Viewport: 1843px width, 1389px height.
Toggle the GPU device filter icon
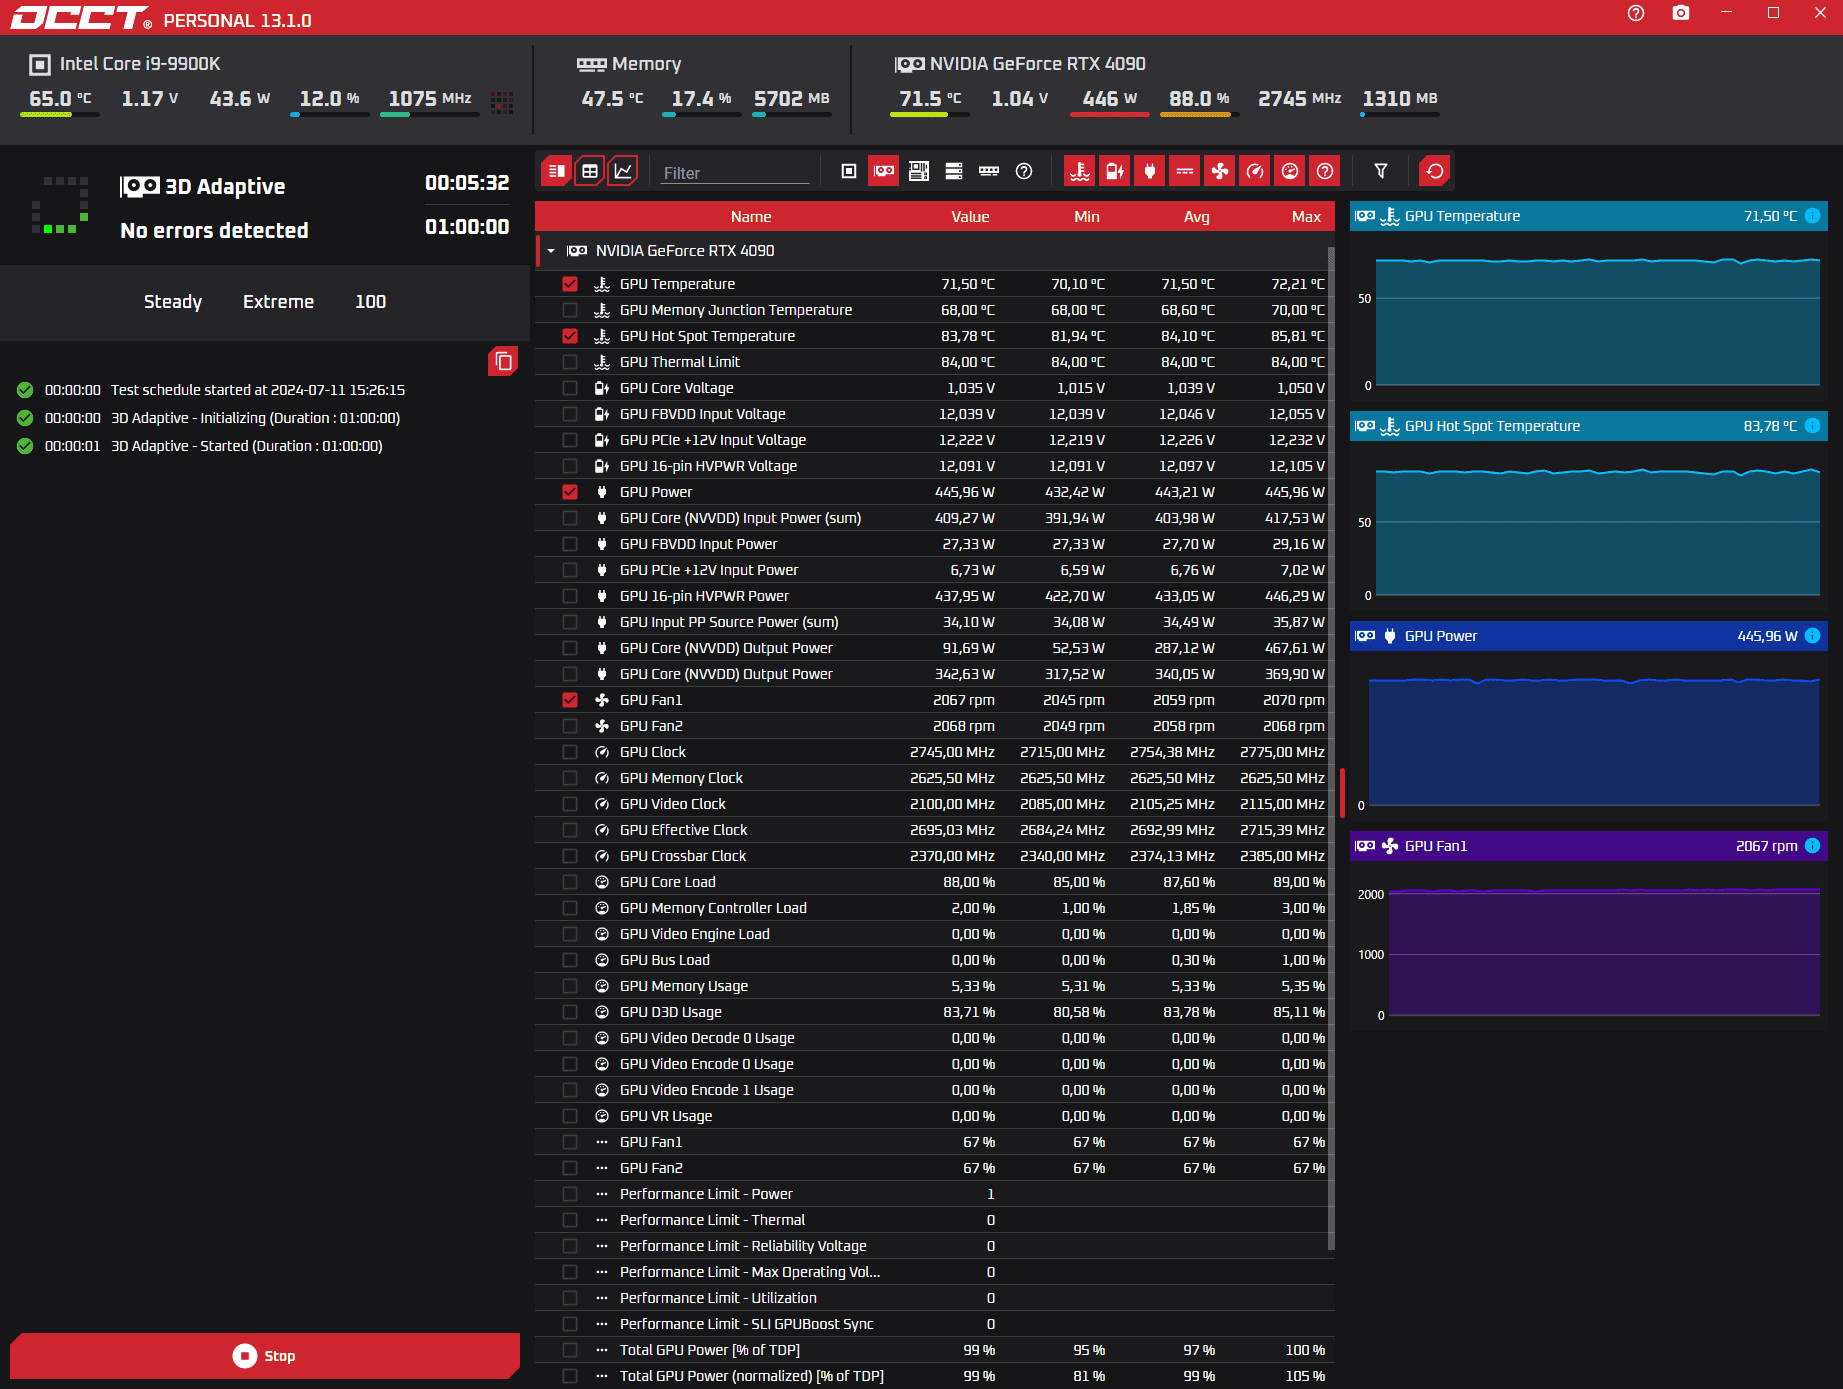pos(884,171)
